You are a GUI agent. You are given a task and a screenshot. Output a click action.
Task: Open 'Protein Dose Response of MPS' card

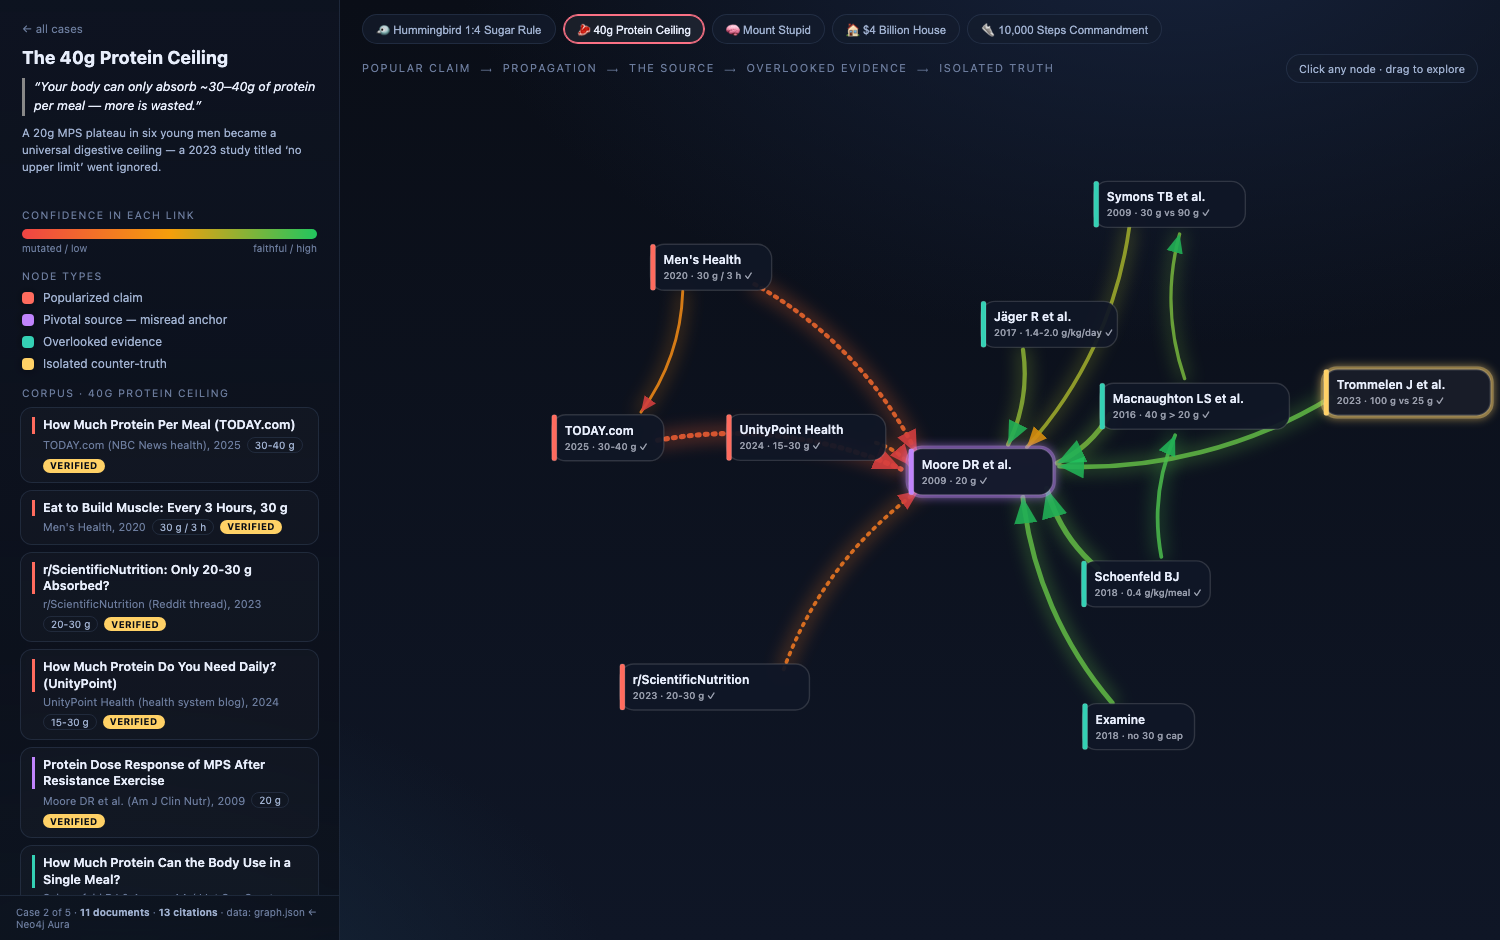click(169, 793)
